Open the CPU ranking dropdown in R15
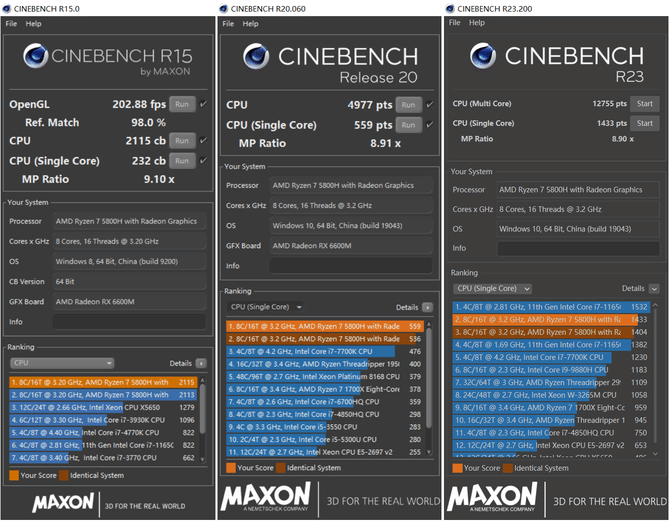Screen dimensions: 670x522 (x=61, y=363)
